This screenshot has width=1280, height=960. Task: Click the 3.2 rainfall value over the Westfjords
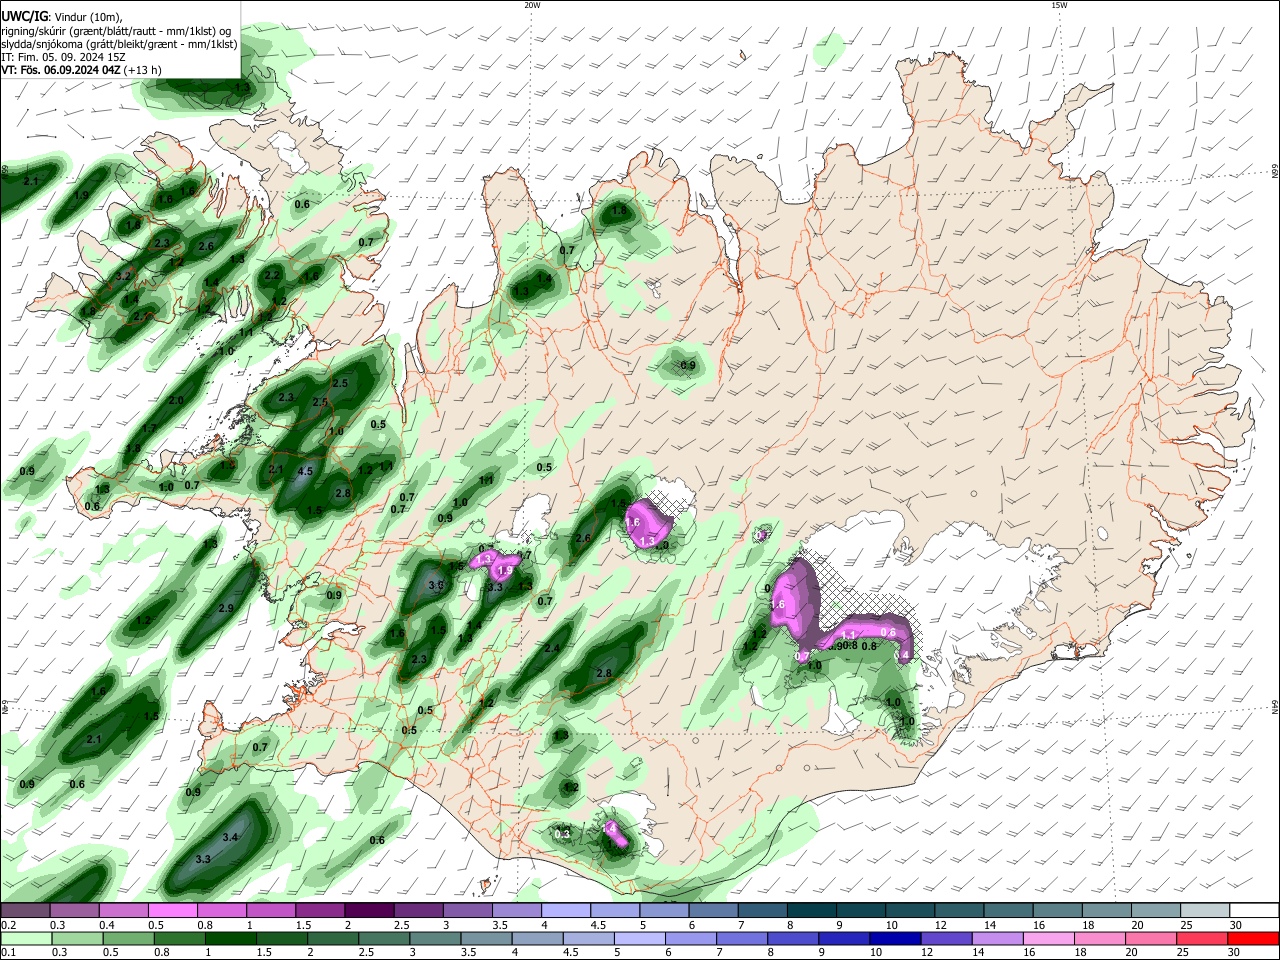pyautogui.click(x=123, y=275)
